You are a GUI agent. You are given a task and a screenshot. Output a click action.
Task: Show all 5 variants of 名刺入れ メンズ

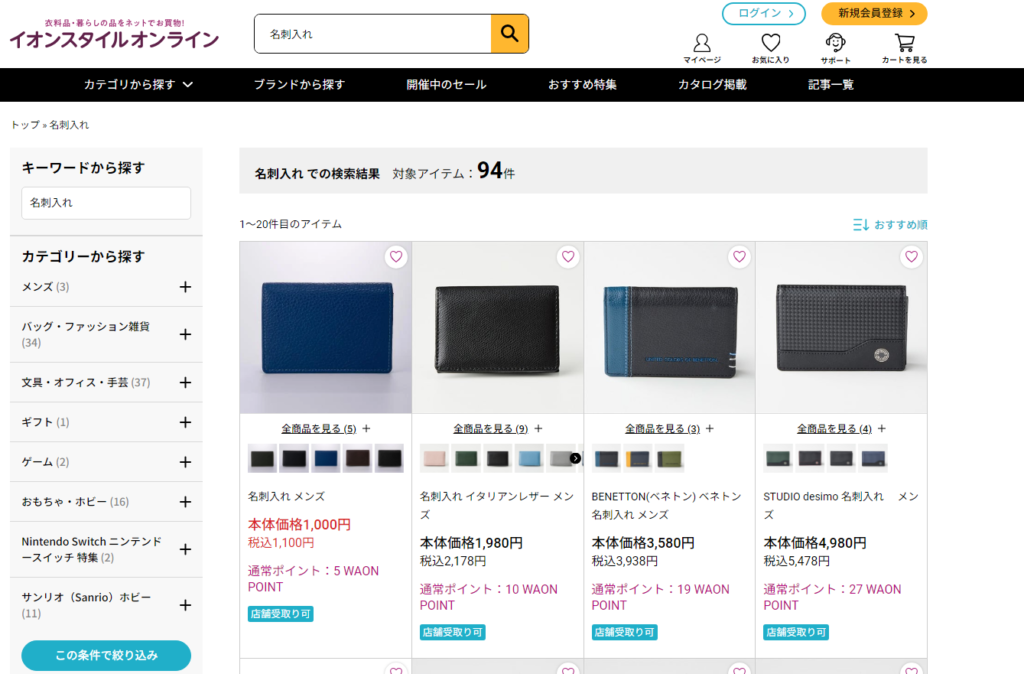[x=319, y=428]
